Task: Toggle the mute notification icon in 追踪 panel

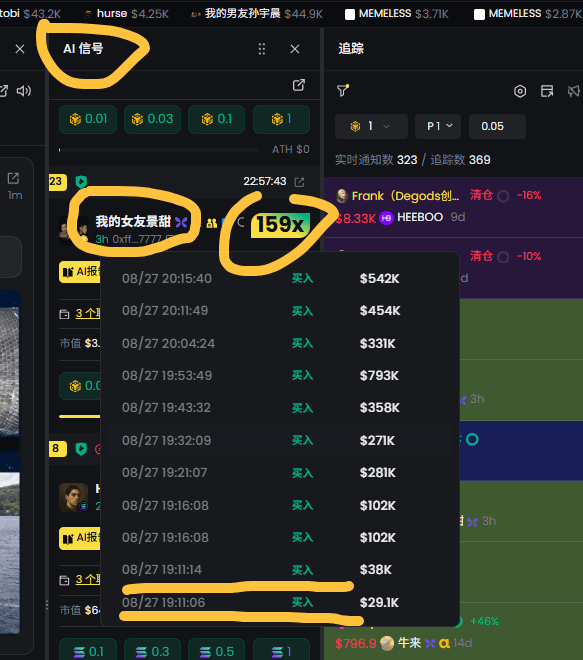Action: coord(574,91)
